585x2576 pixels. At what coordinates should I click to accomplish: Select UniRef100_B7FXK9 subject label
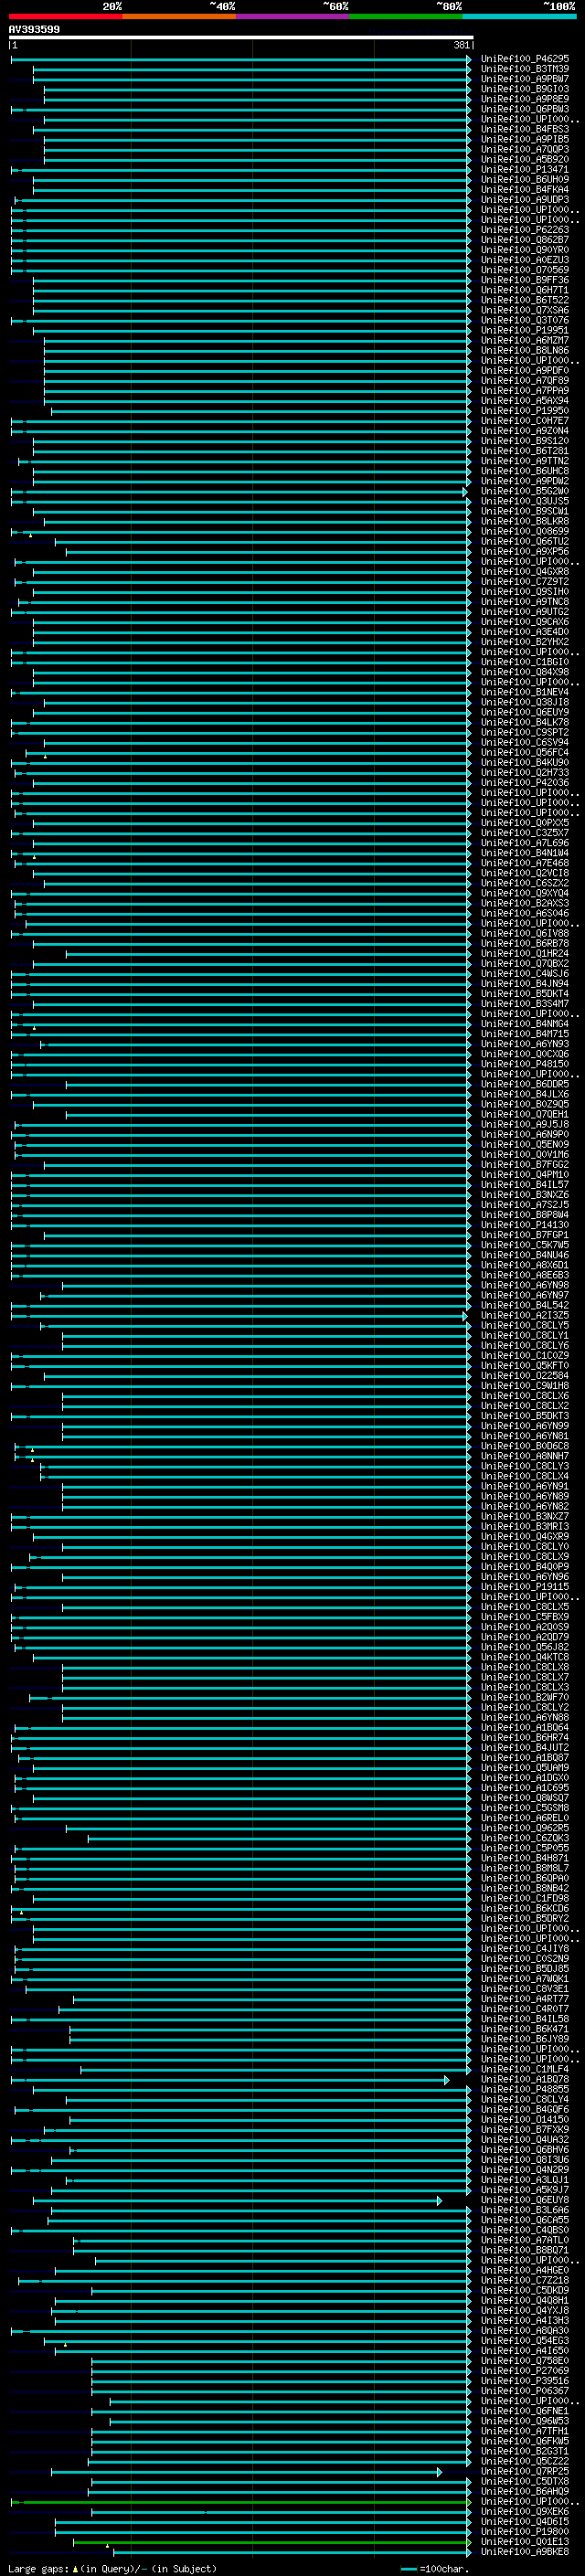[x=525, y=2129]
